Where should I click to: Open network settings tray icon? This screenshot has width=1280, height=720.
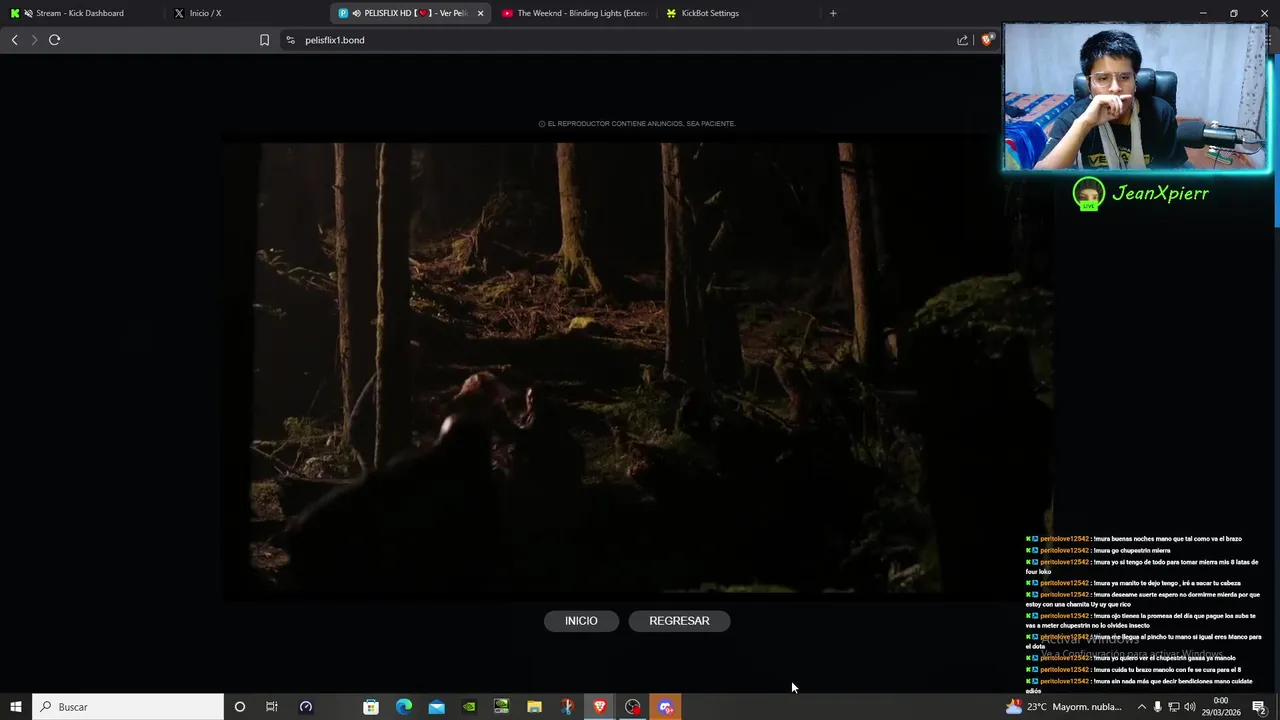(1174, 707)
